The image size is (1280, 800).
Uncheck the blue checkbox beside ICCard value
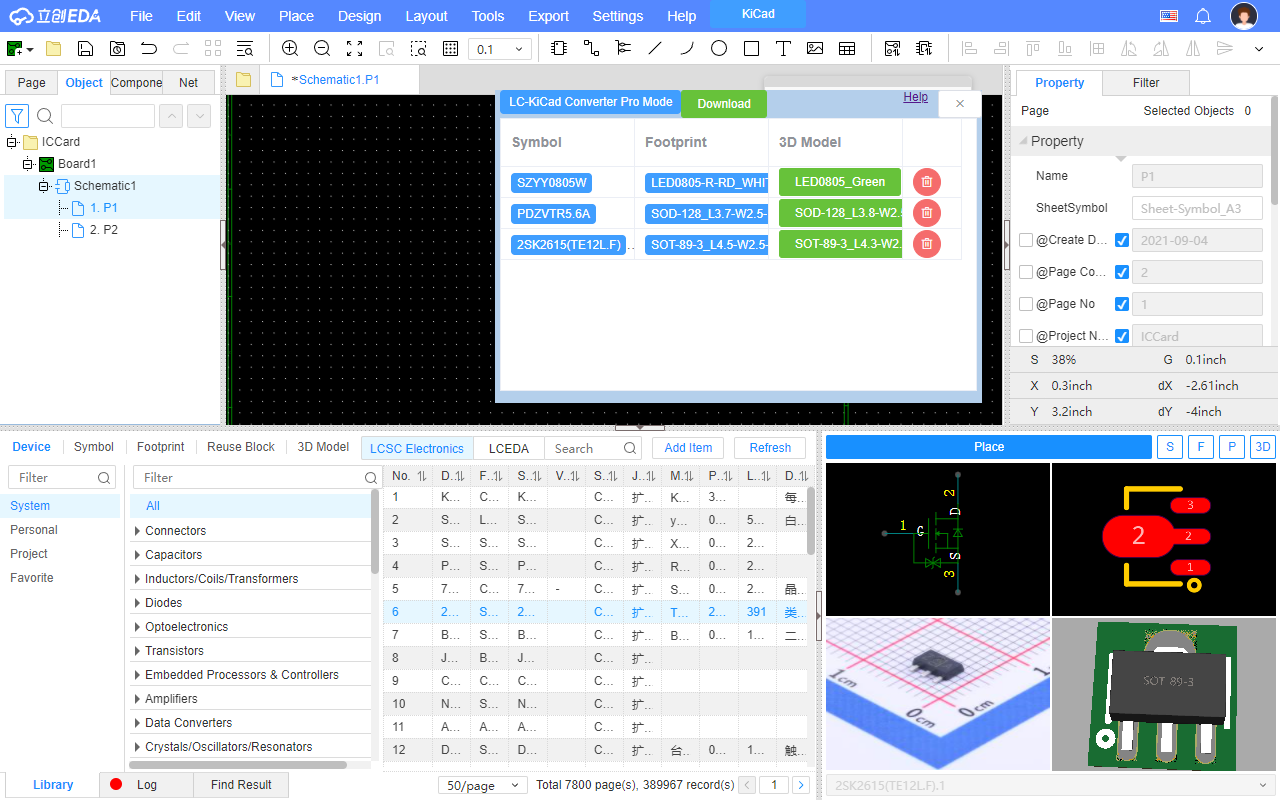tap(1122, 336)
